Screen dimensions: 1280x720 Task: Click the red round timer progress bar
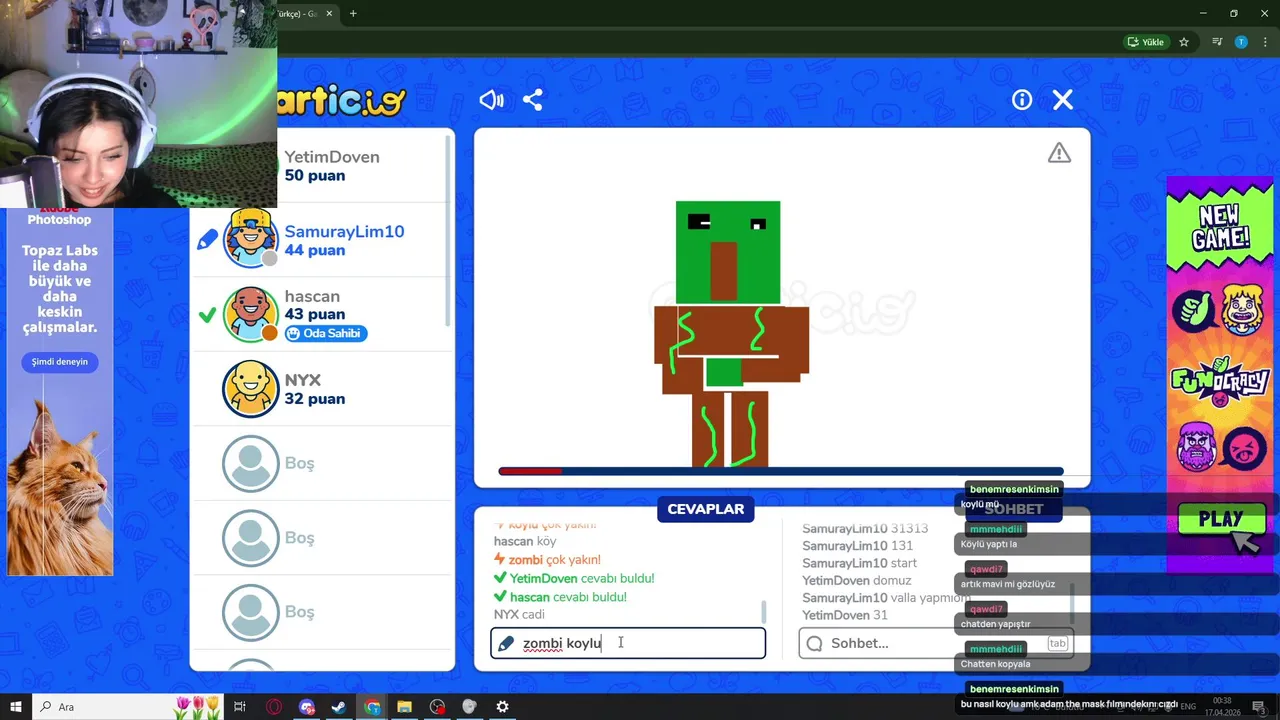coord(530,471)
